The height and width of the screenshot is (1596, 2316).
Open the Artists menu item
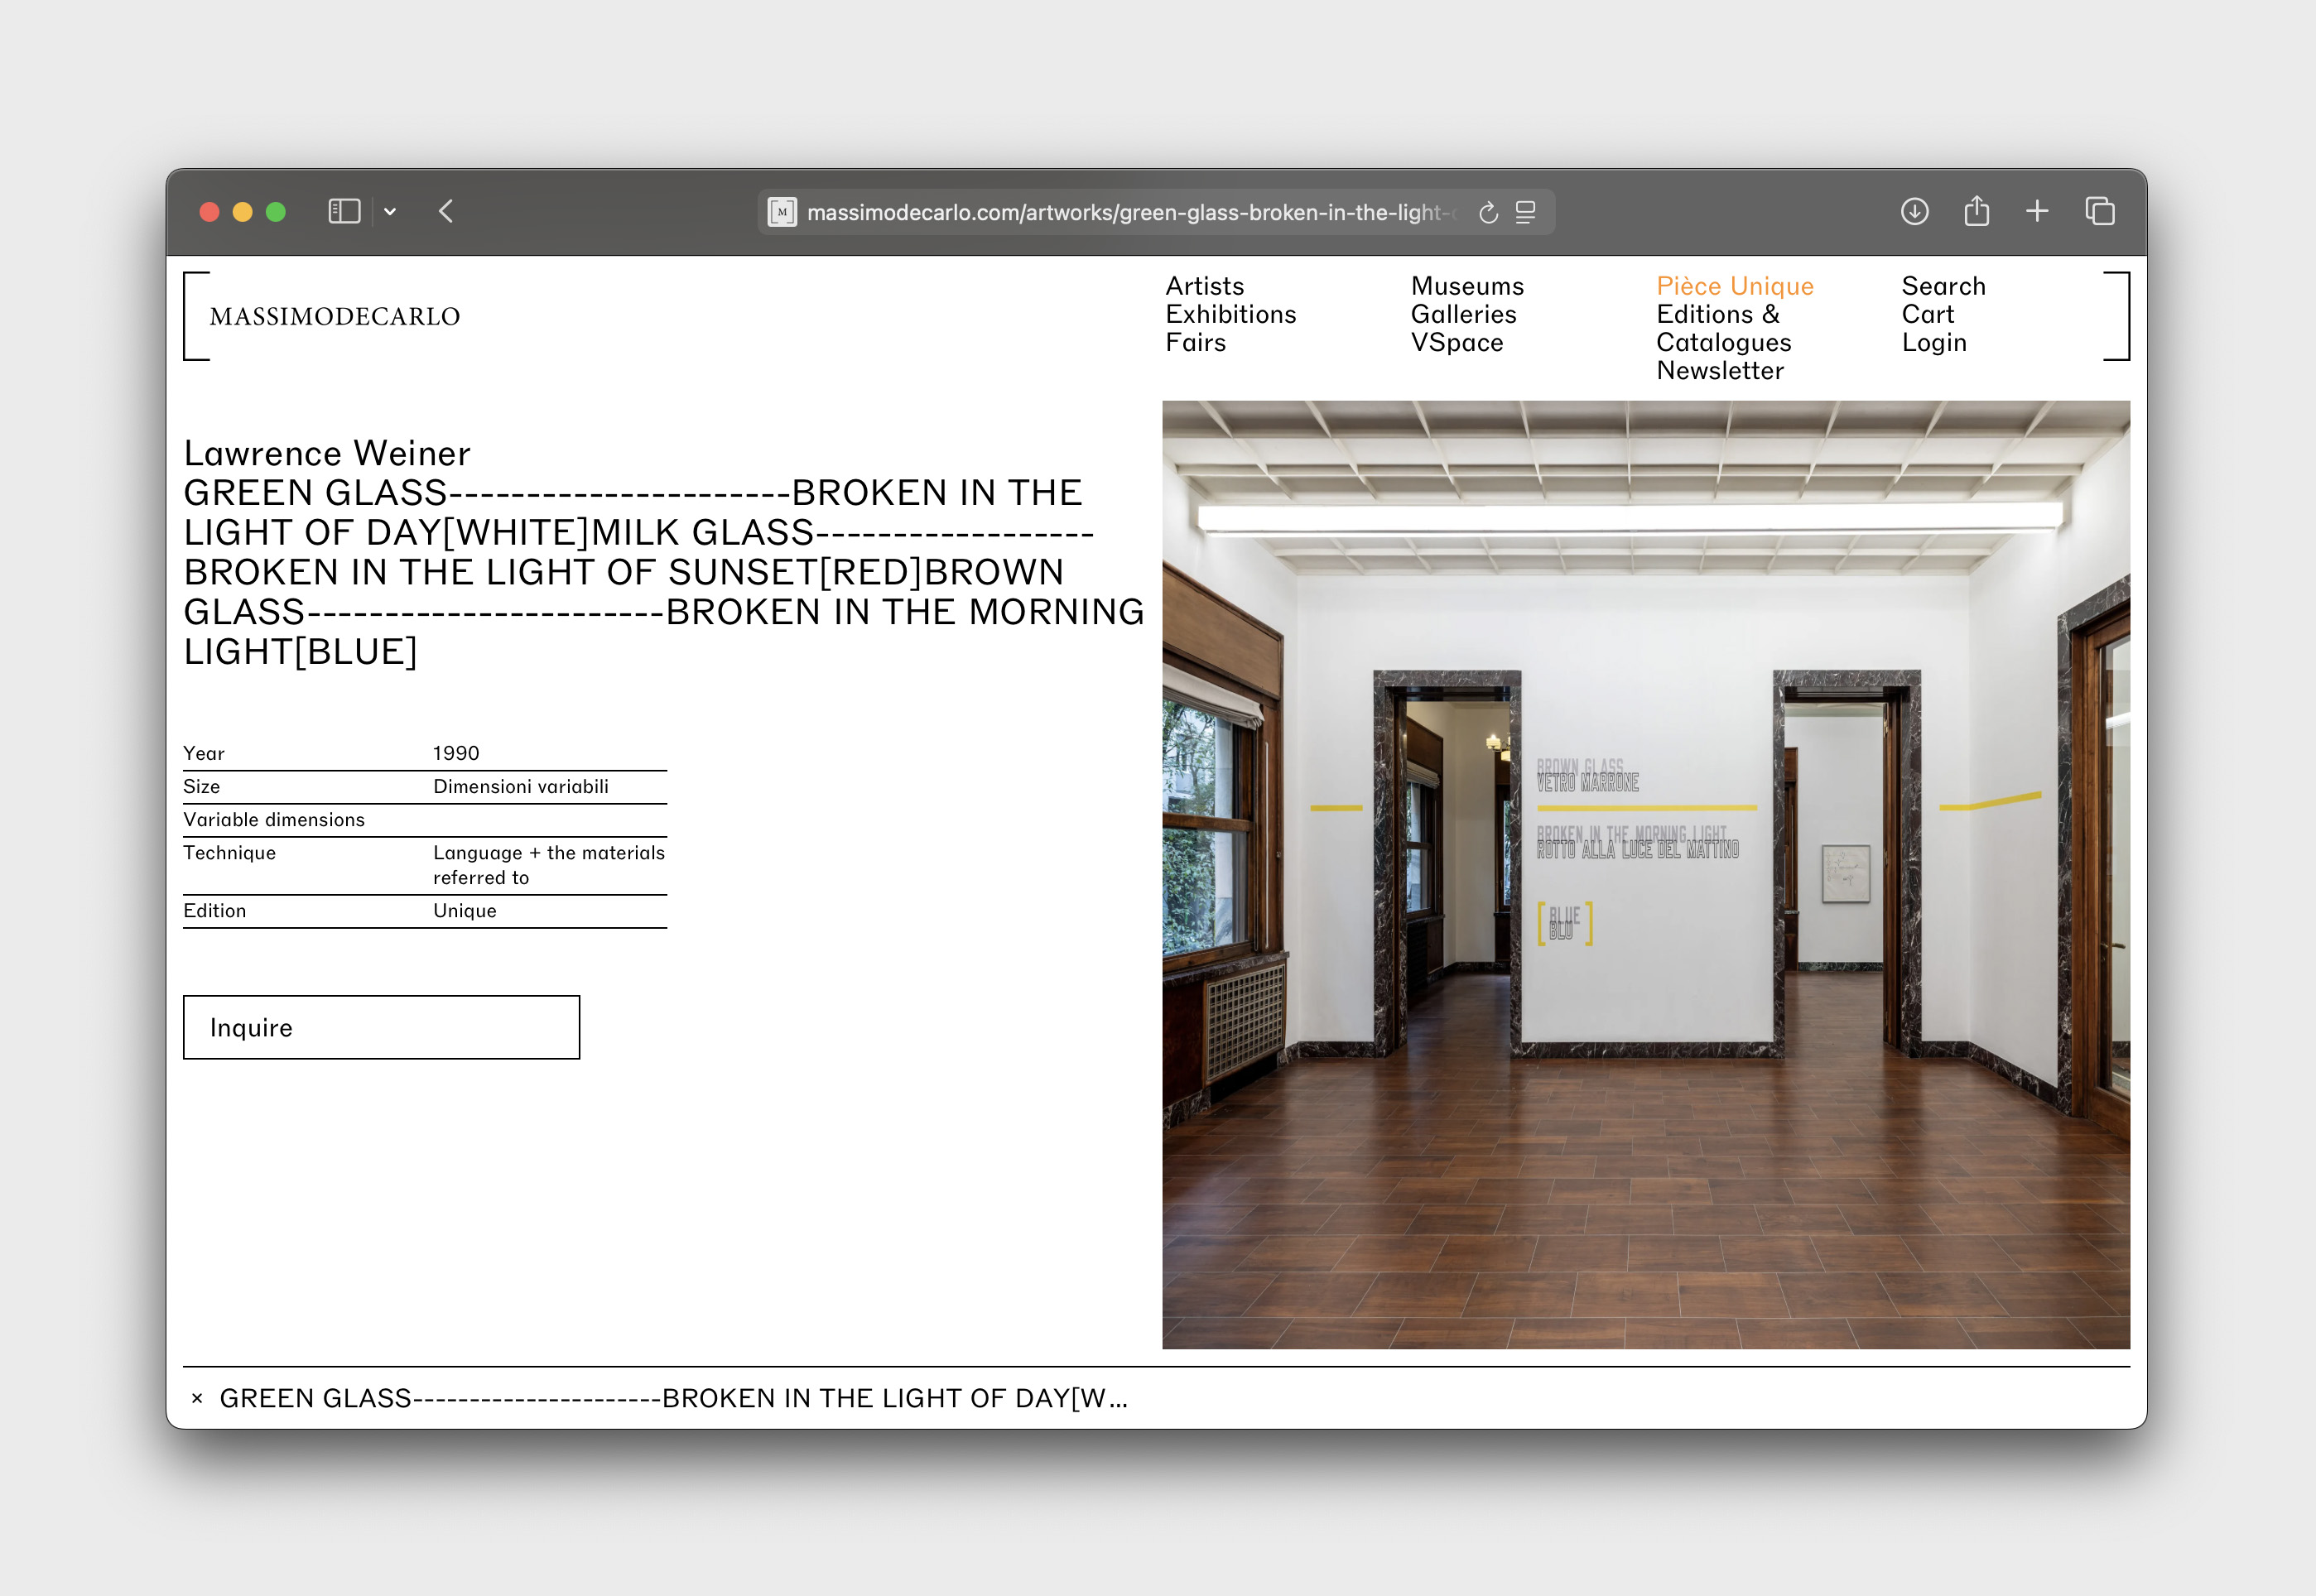(1204, 286)
